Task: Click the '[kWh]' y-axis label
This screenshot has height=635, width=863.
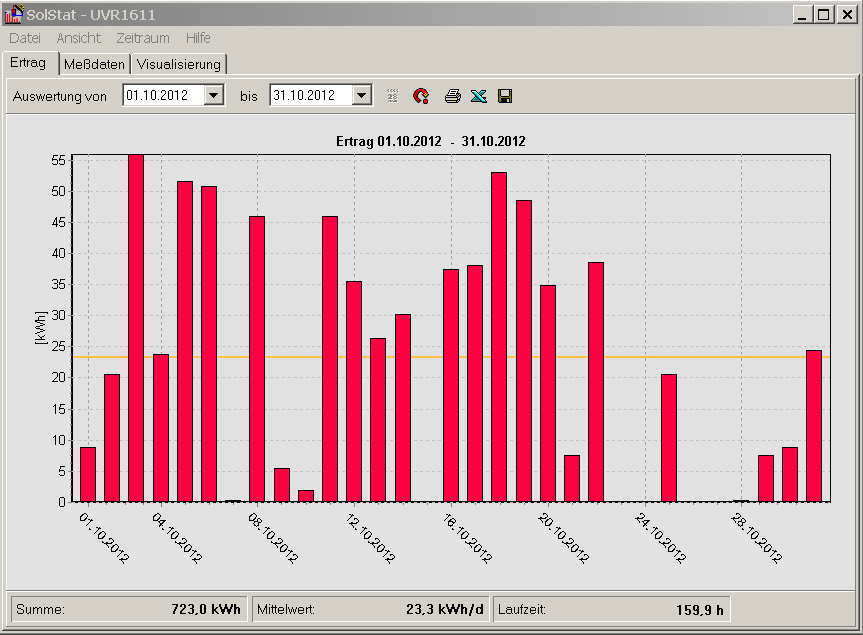Action: click(x=41, y=329)
